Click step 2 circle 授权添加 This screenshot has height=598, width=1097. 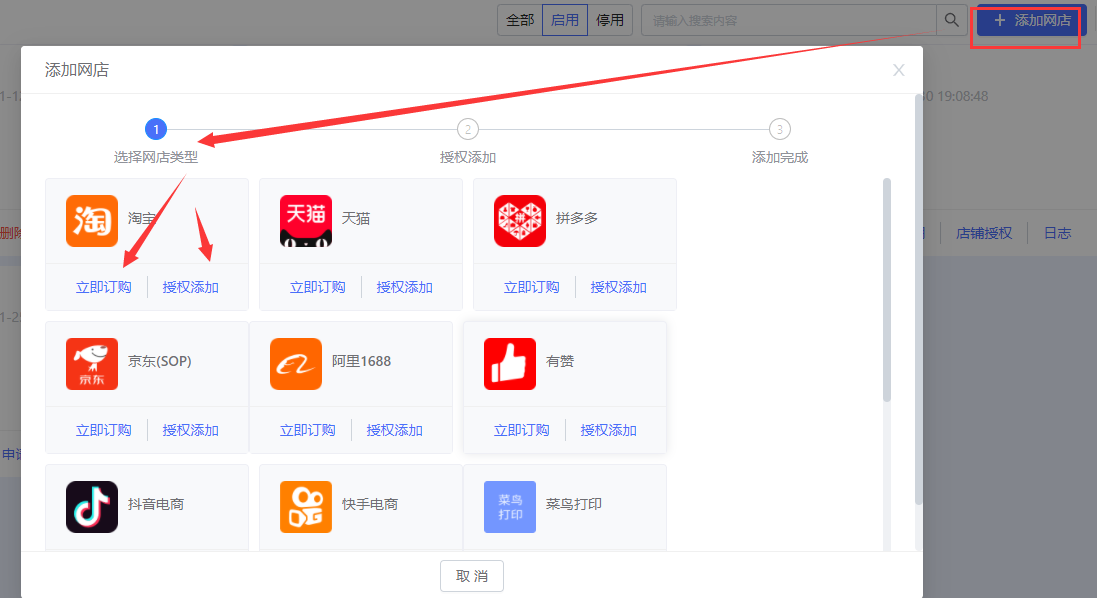point(468,129)
